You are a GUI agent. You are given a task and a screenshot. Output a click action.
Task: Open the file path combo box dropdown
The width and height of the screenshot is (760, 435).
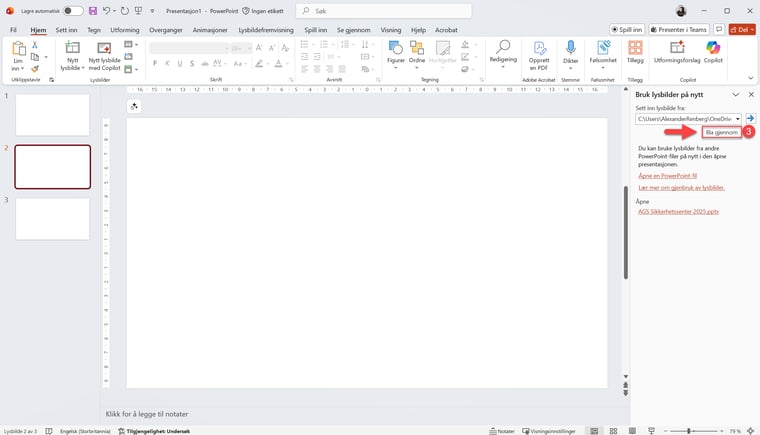[738, 119]
